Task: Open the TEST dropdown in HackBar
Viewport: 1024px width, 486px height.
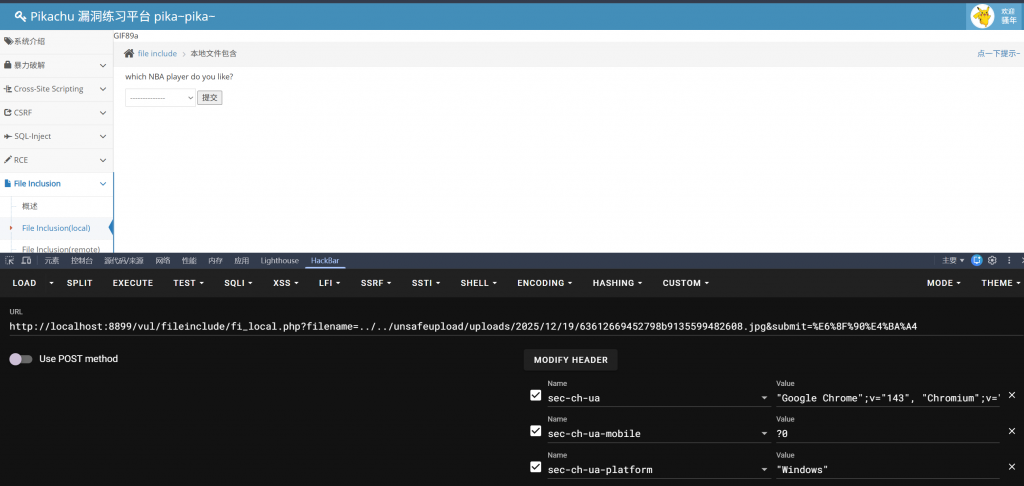Action: click(188, 283)
